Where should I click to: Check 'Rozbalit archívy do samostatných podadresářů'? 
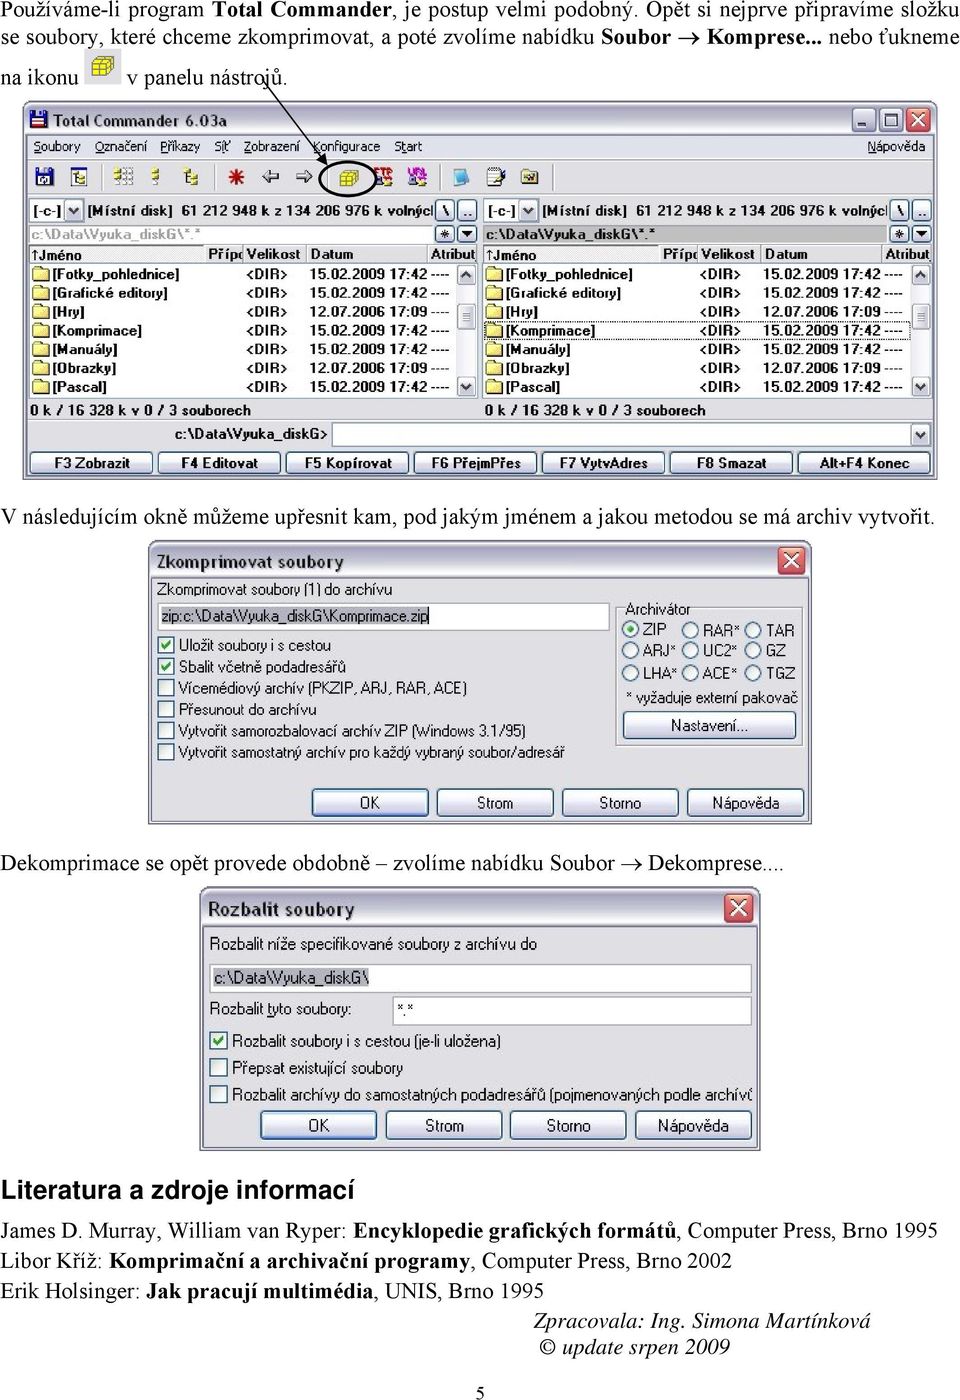tap(218, 1095)
